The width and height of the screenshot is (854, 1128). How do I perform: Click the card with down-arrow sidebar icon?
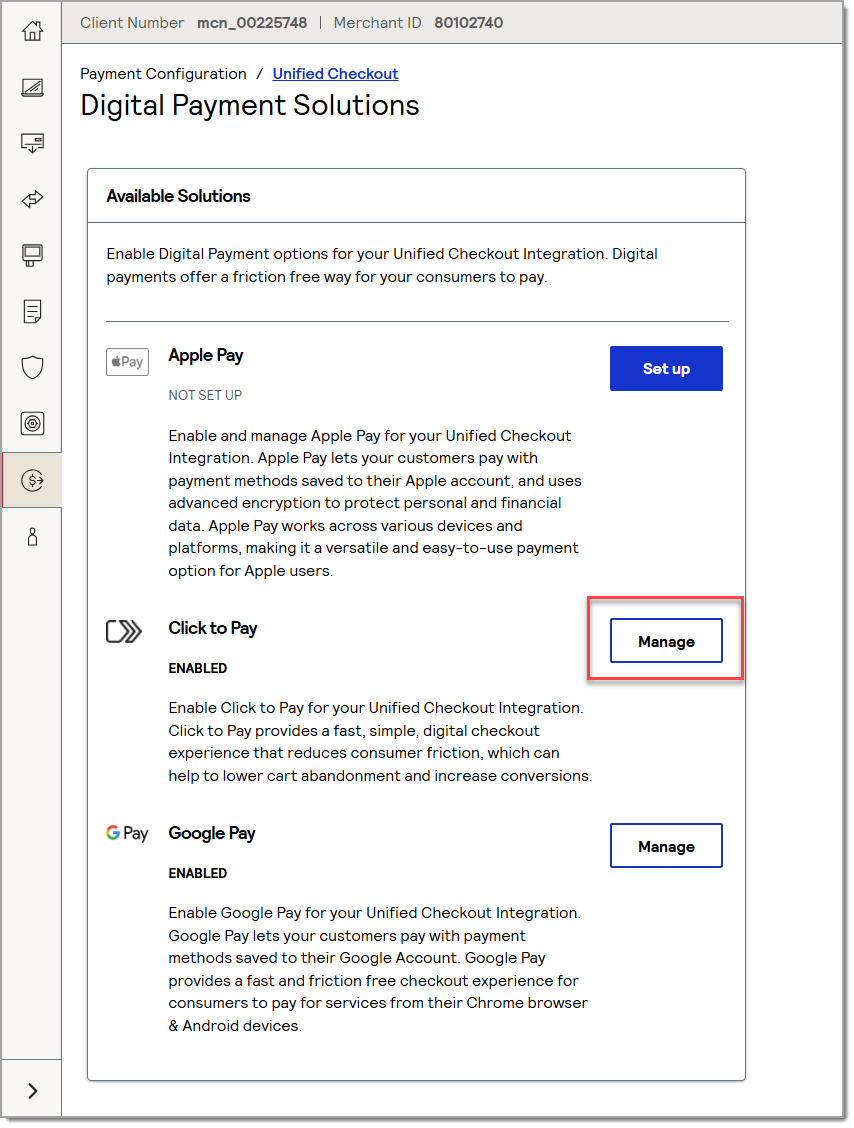[x=32, y=143]
